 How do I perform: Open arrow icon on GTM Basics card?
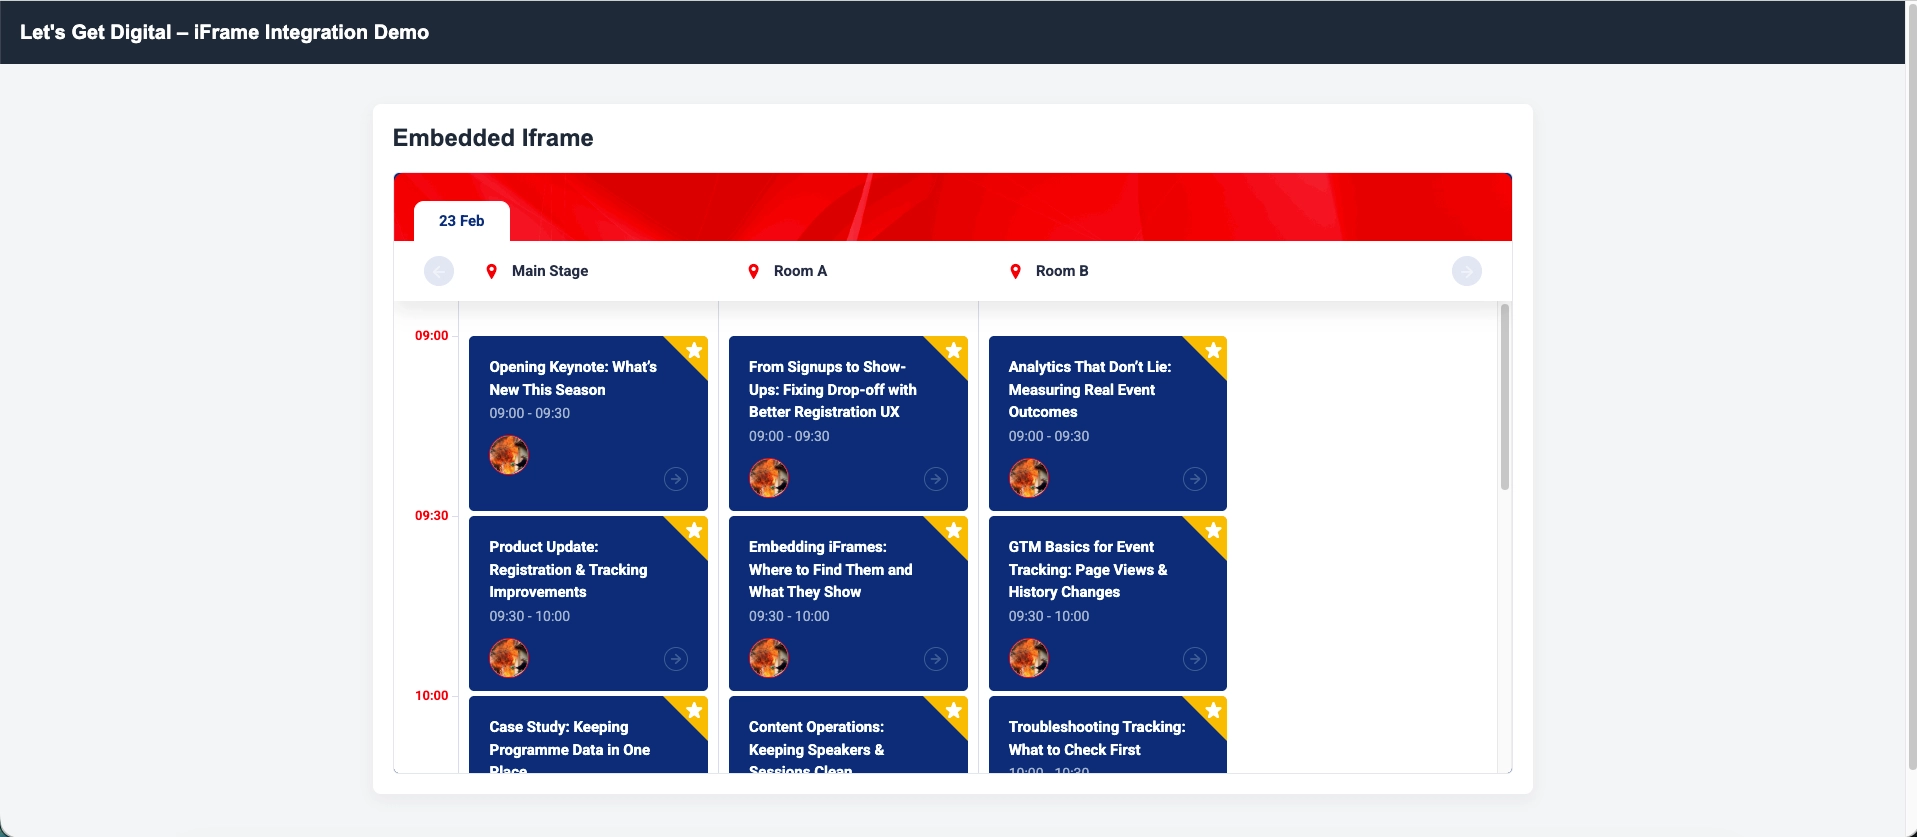click(x=1195, y=659)
